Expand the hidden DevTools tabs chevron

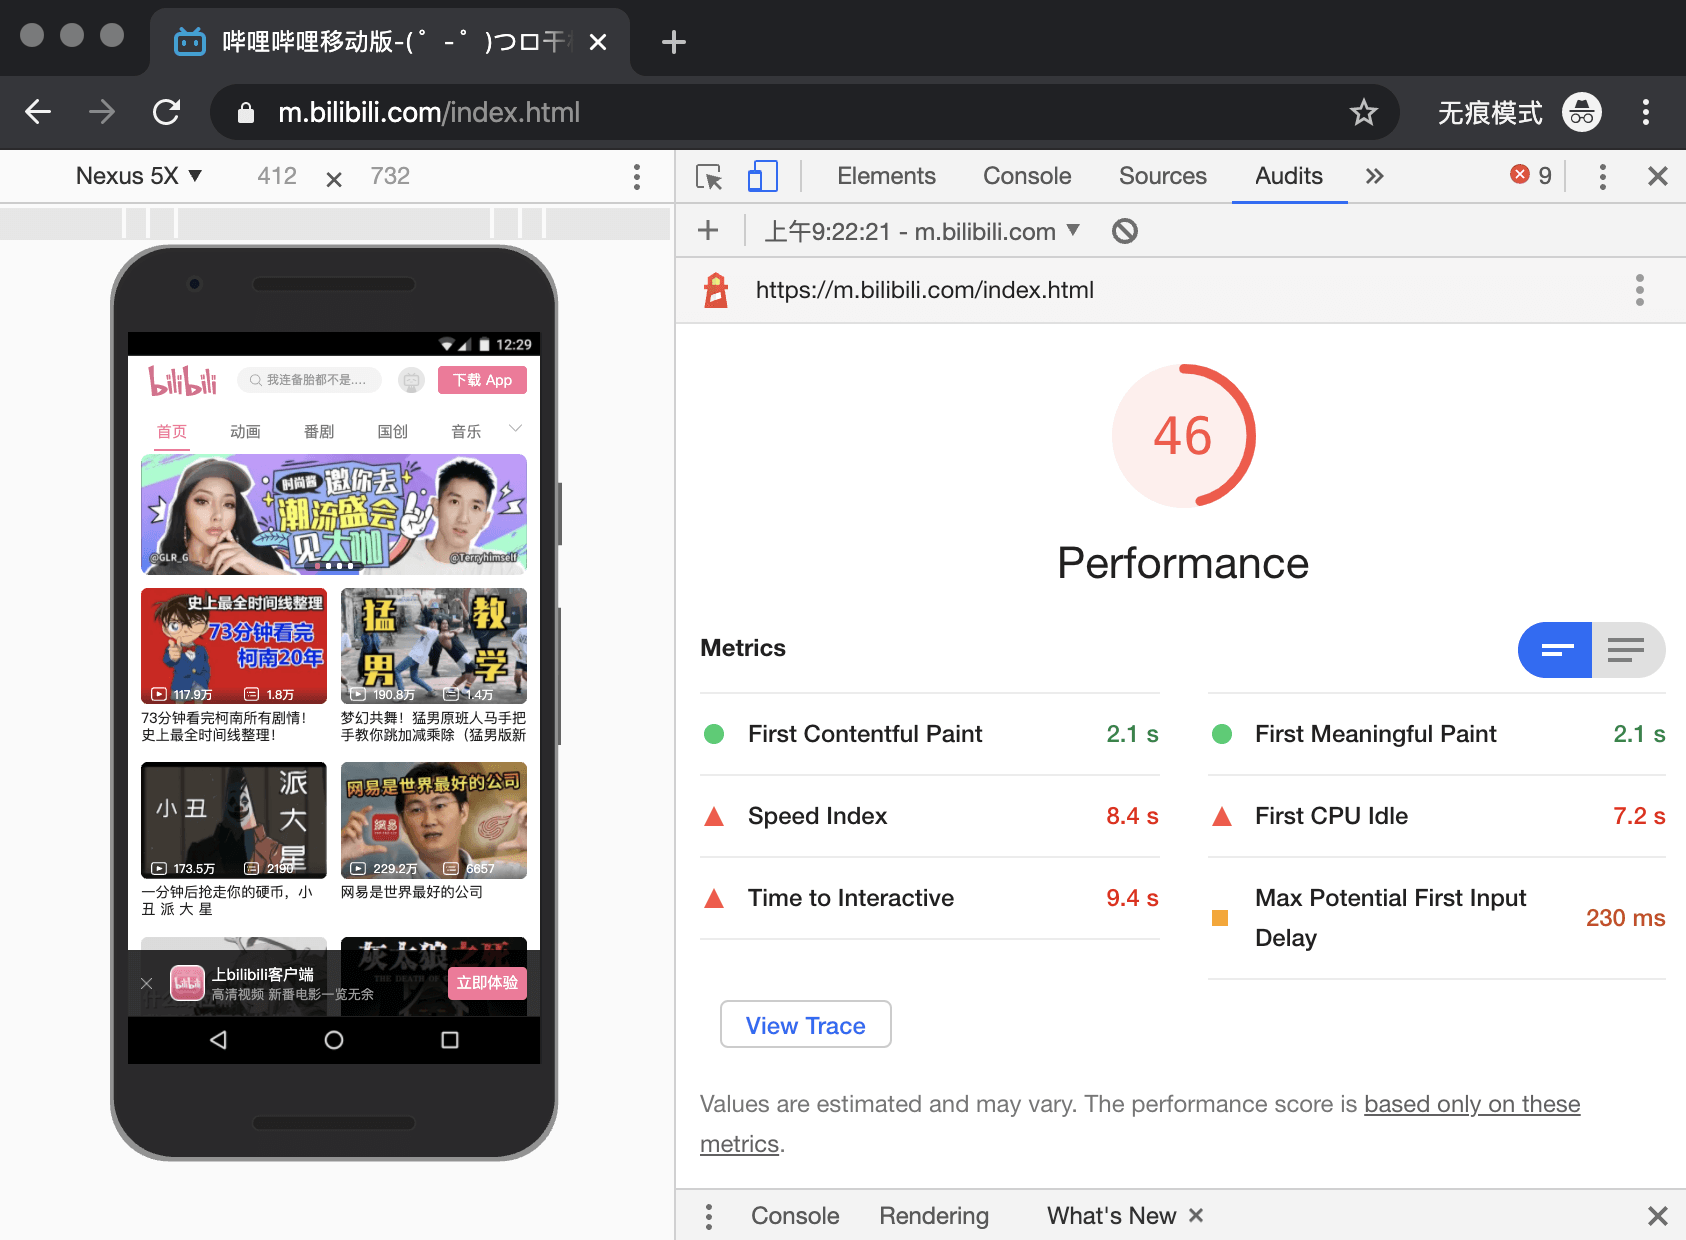pyautogui.click(x=1374, y=176)
